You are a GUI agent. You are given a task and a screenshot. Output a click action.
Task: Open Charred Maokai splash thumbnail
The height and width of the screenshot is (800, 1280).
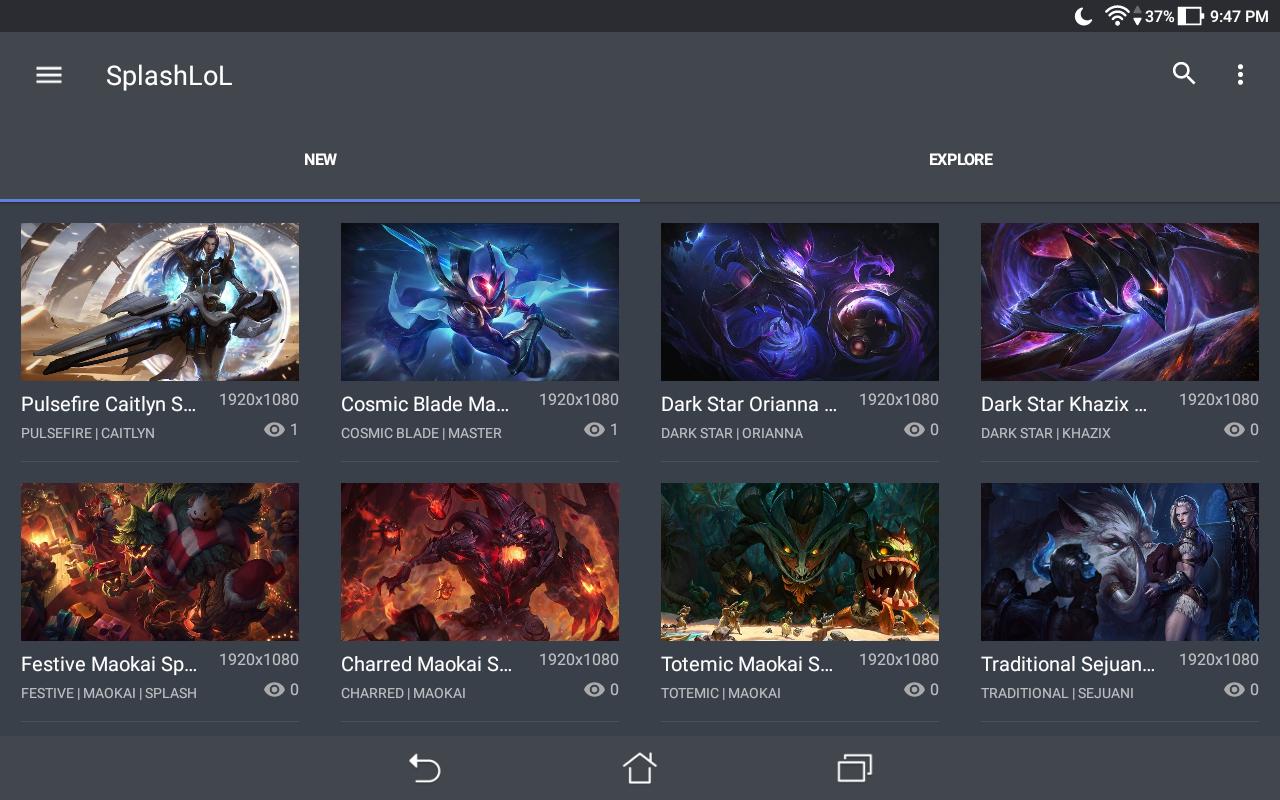(480, 562)
